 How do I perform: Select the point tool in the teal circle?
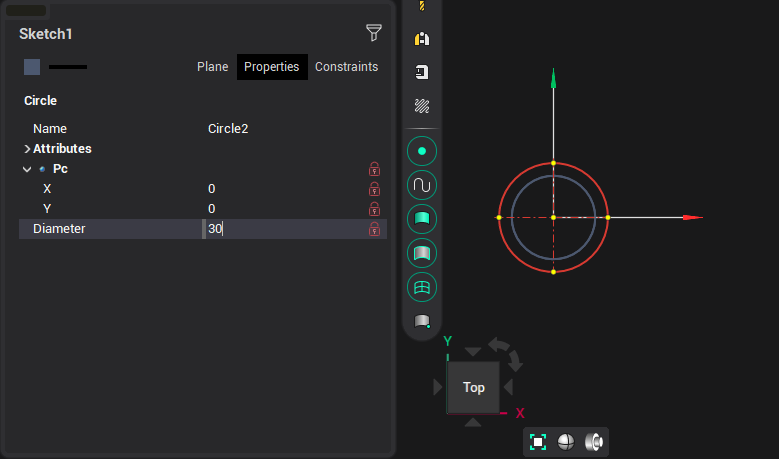[422, 151]
